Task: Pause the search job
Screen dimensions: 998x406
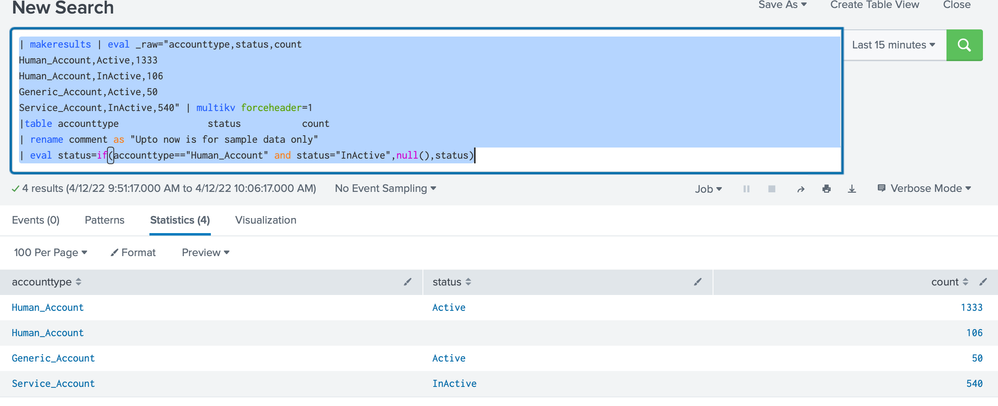Action: tap(746, 189)
